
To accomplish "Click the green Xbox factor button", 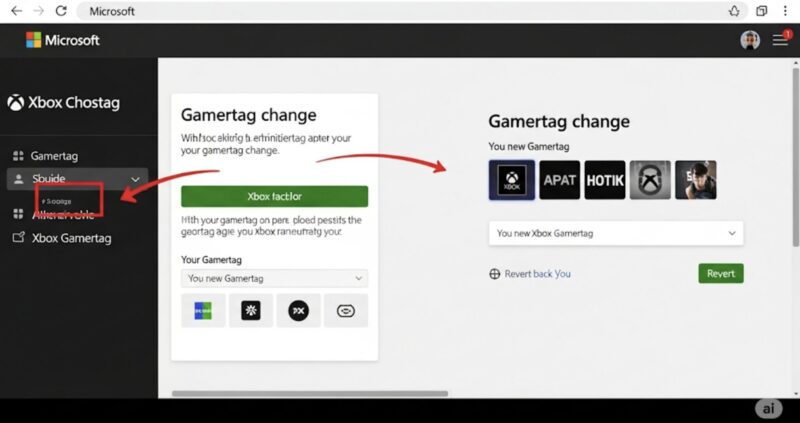I will [274, 196].
